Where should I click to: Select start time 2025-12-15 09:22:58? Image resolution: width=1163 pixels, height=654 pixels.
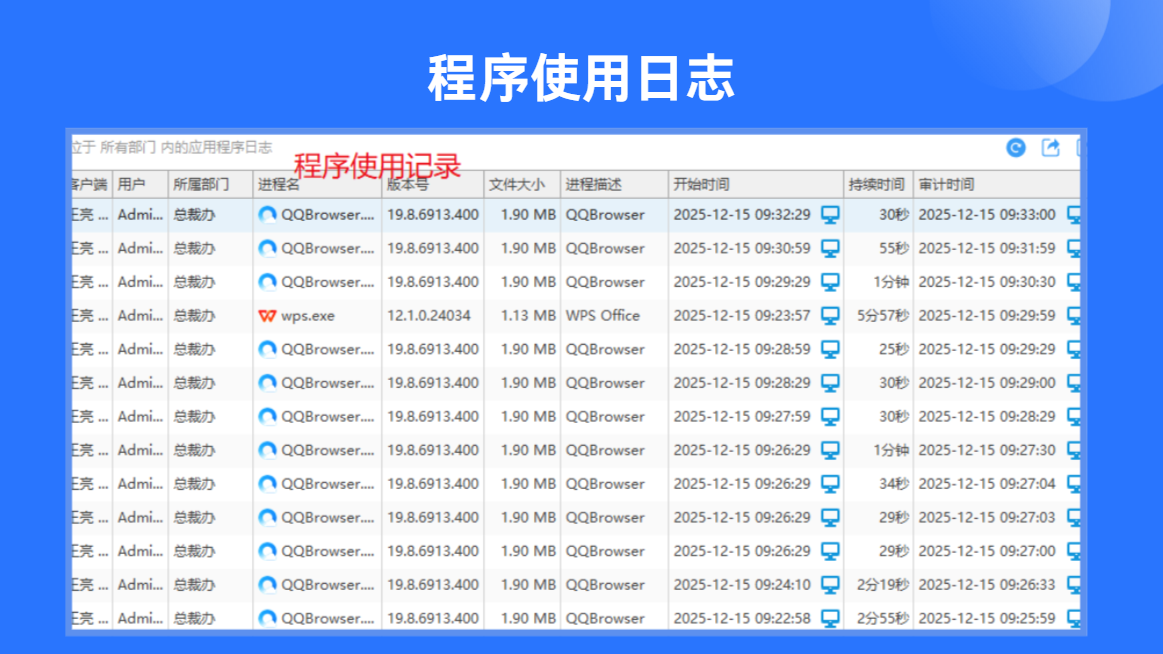point(742,618)
